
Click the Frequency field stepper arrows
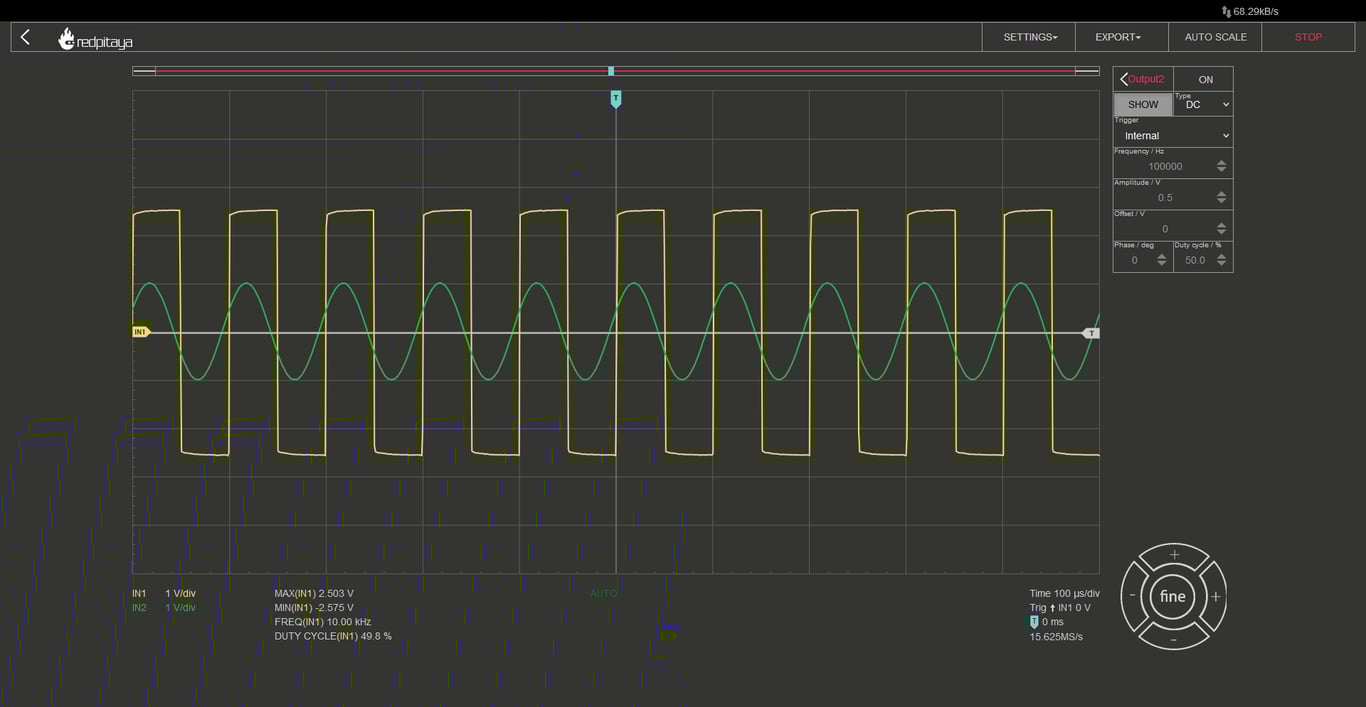point(1221,166)
